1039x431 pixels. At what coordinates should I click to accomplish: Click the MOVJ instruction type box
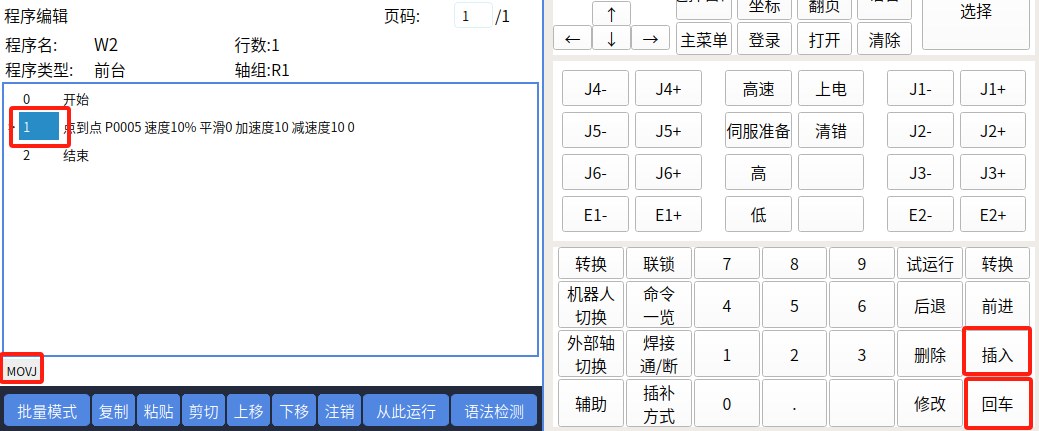(22, 371)
